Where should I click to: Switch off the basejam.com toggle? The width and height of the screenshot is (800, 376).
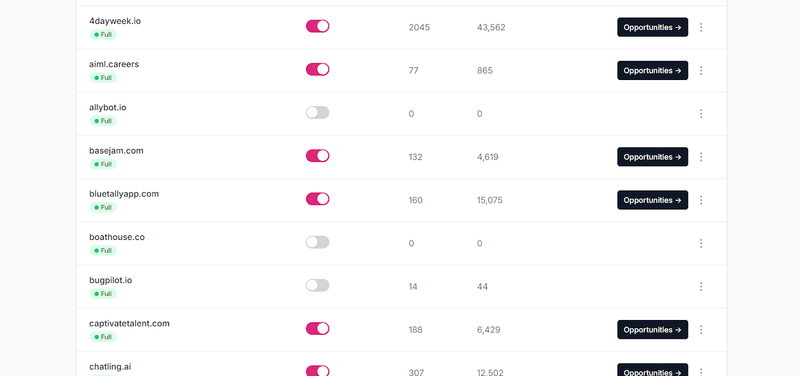pos(317,156)
